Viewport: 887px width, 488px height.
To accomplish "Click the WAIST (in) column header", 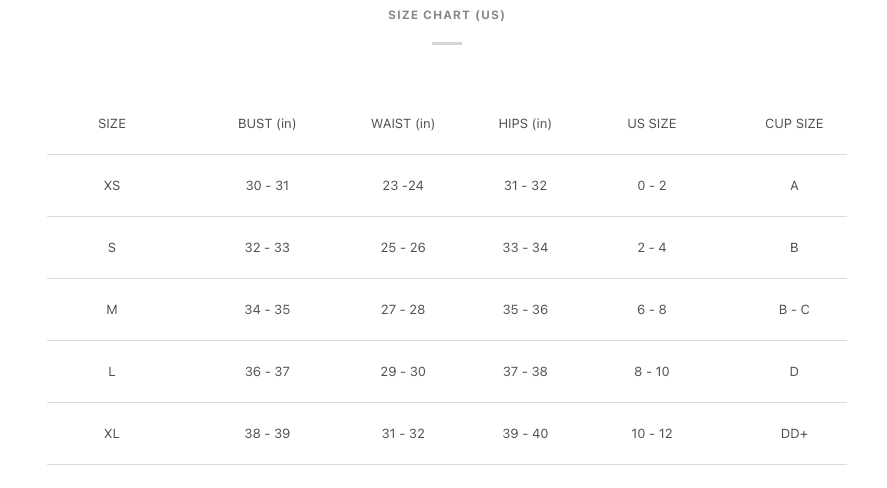I will tap(403, 124).
